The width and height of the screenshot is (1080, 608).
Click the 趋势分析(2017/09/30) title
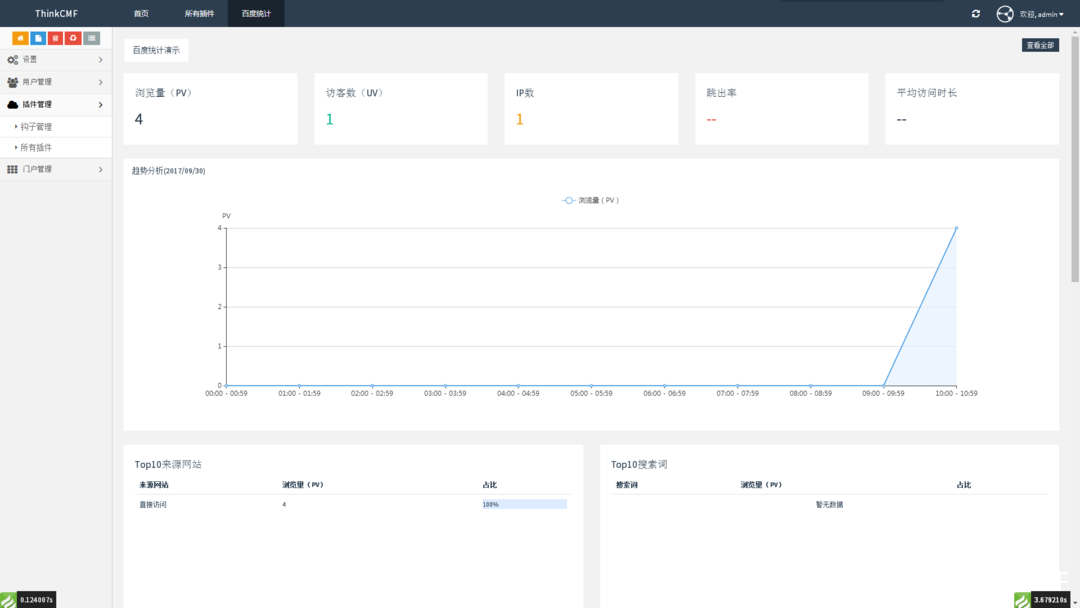pyautogui.click(x=169, y=171)
